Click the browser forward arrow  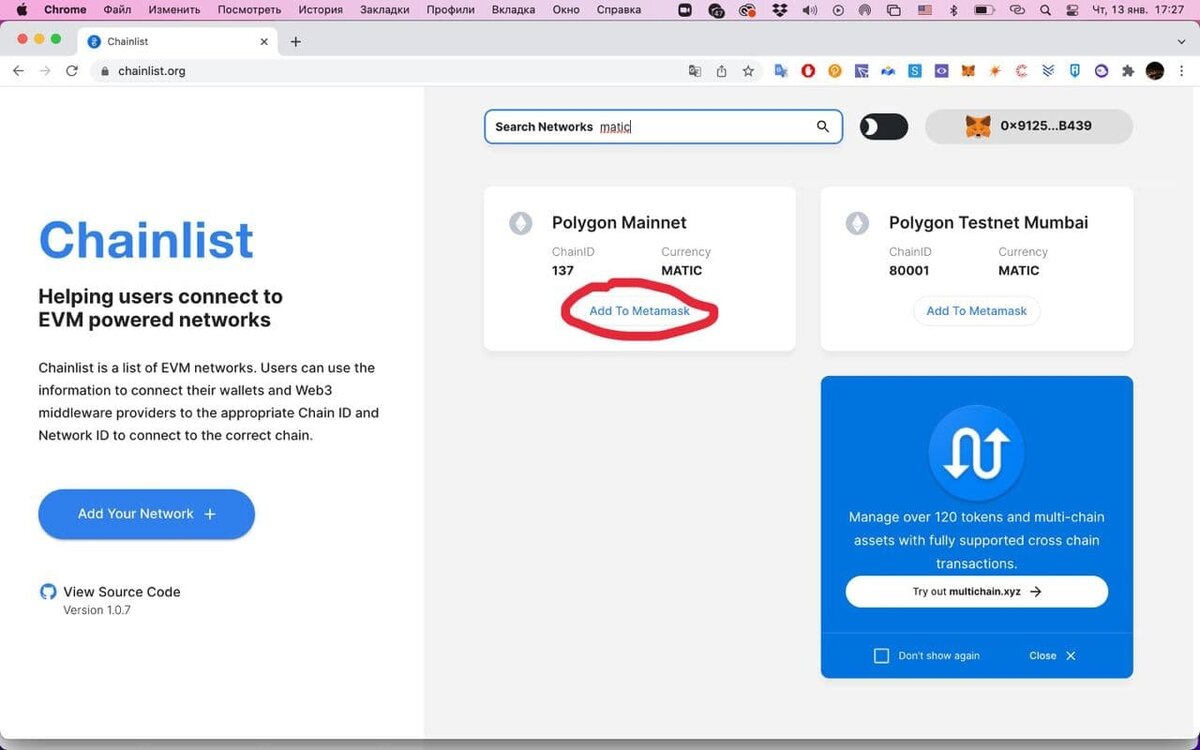[45, 71]
